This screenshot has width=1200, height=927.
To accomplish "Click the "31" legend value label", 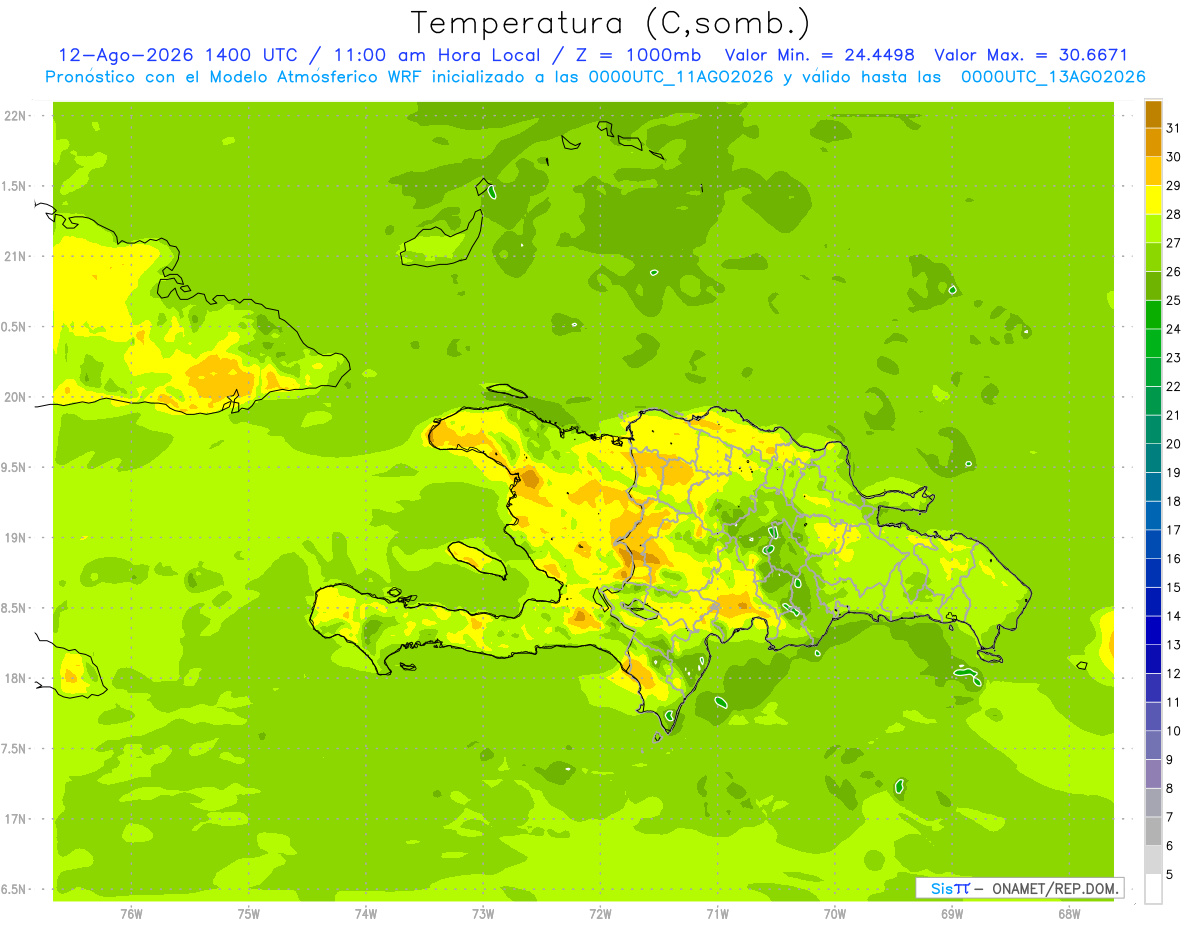I will click(1174, 128).
